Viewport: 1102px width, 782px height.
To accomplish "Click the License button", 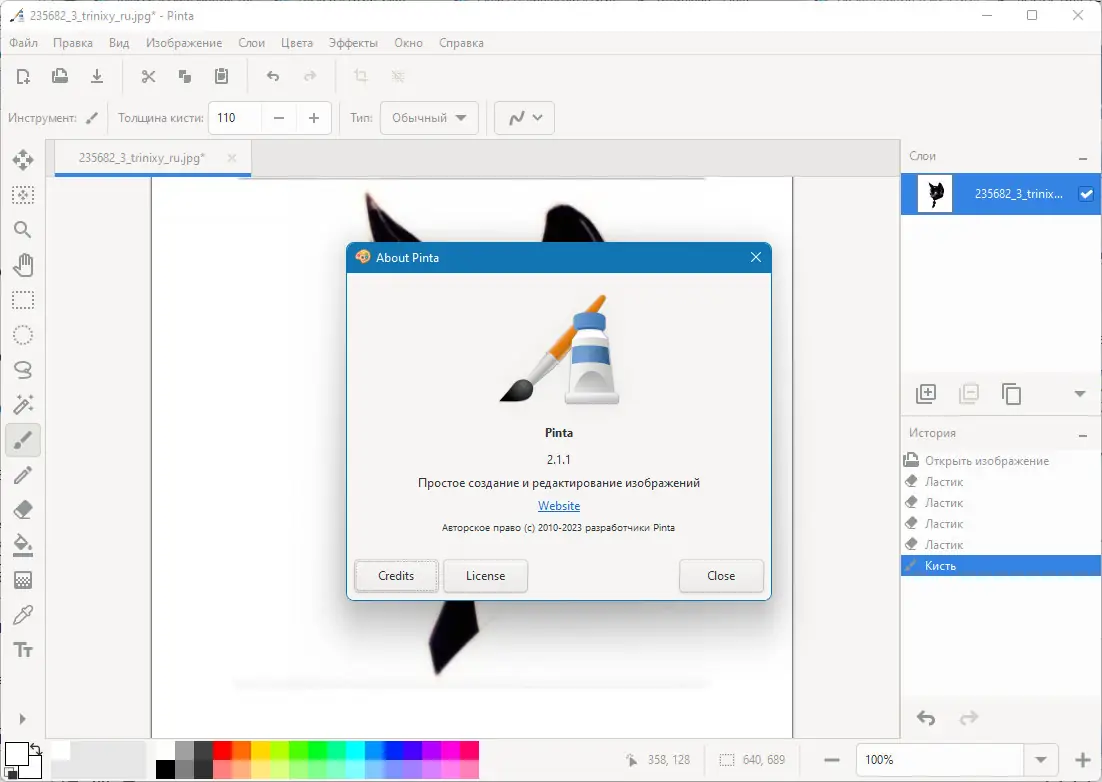I will pyautogui.click(x=486, y=575).
